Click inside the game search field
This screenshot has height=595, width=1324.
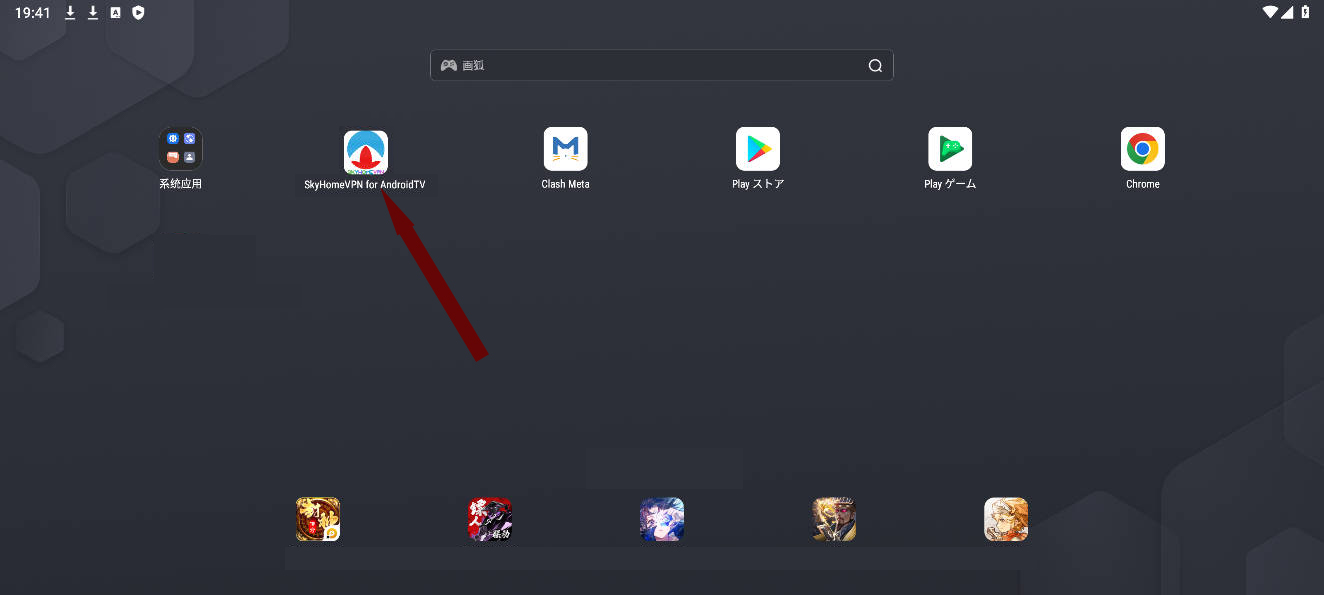pos(662,65)
